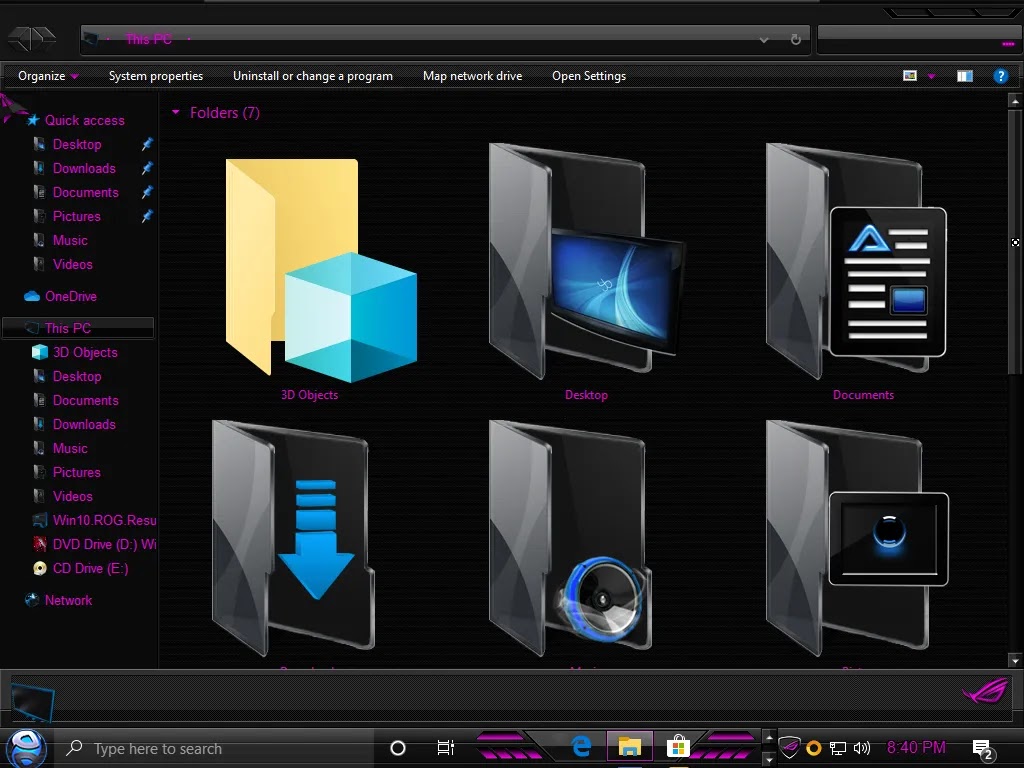Click pin icon next to Downloads
This screenshot has height=768, width=1024.
click(x=147, y=168)
